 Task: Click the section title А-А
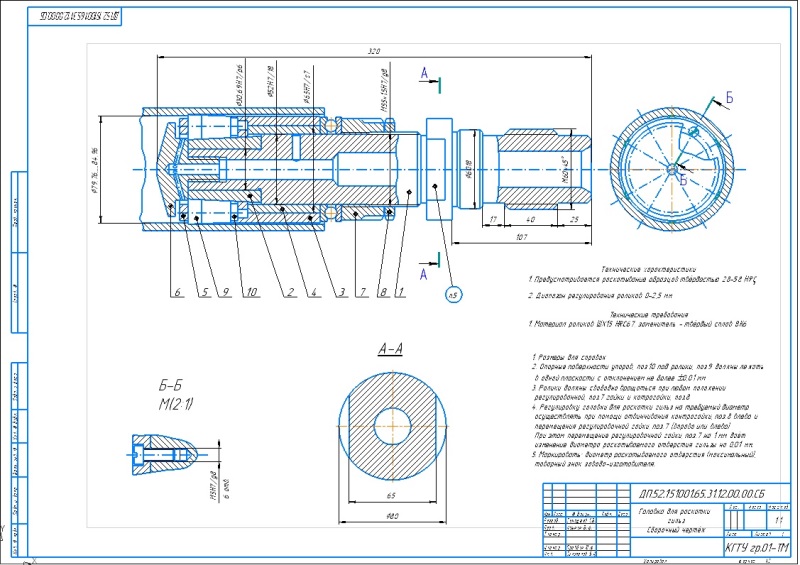pyautogui.click(x=390, y=349)
